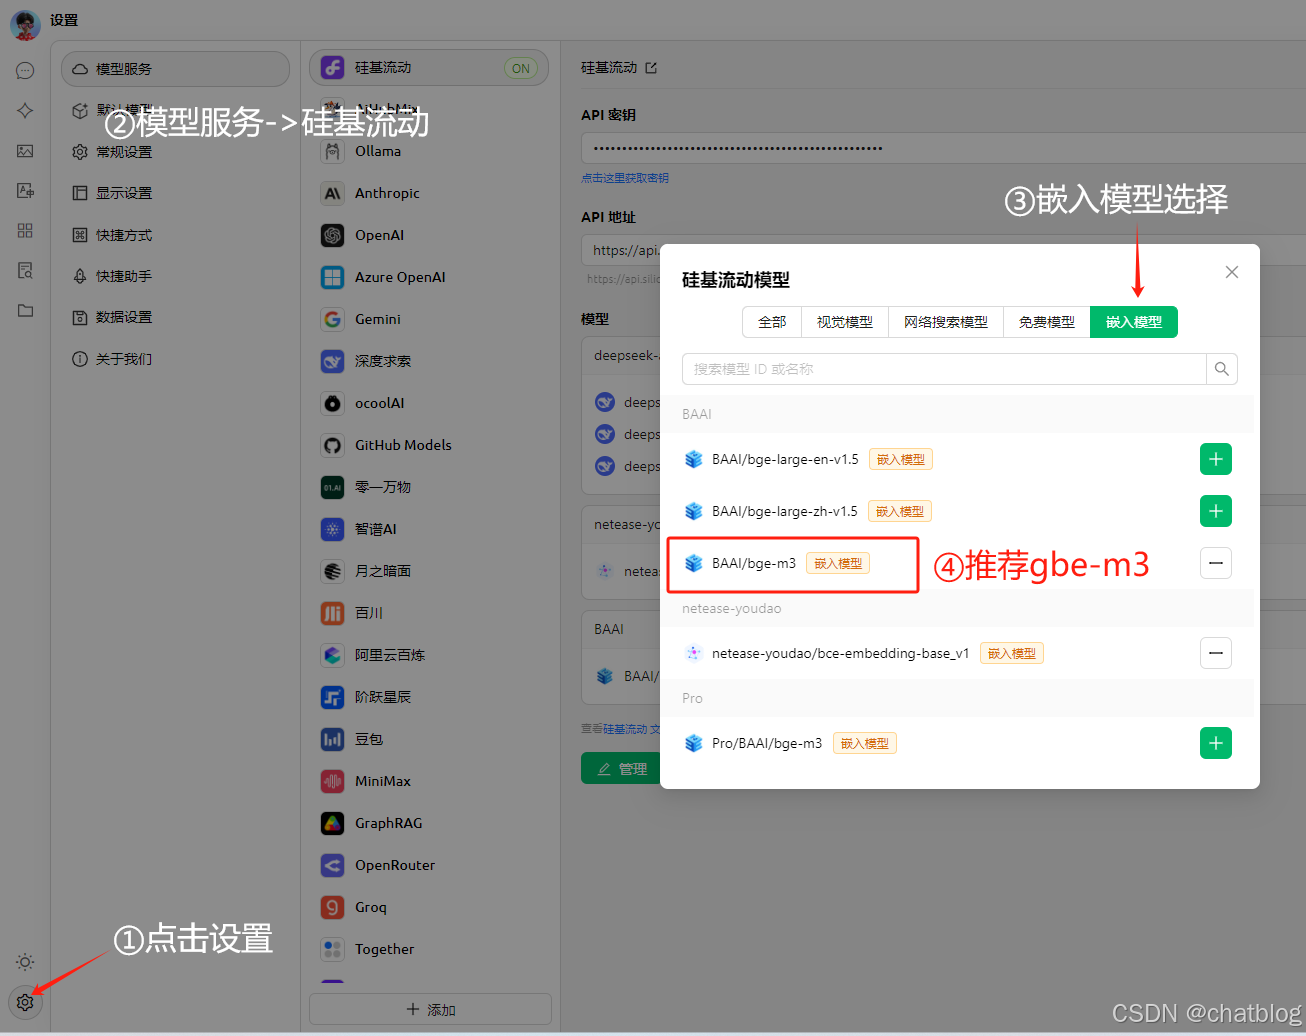1306x1036 pixels.
Task: Select the Groq provider
Action: point(429,907)
